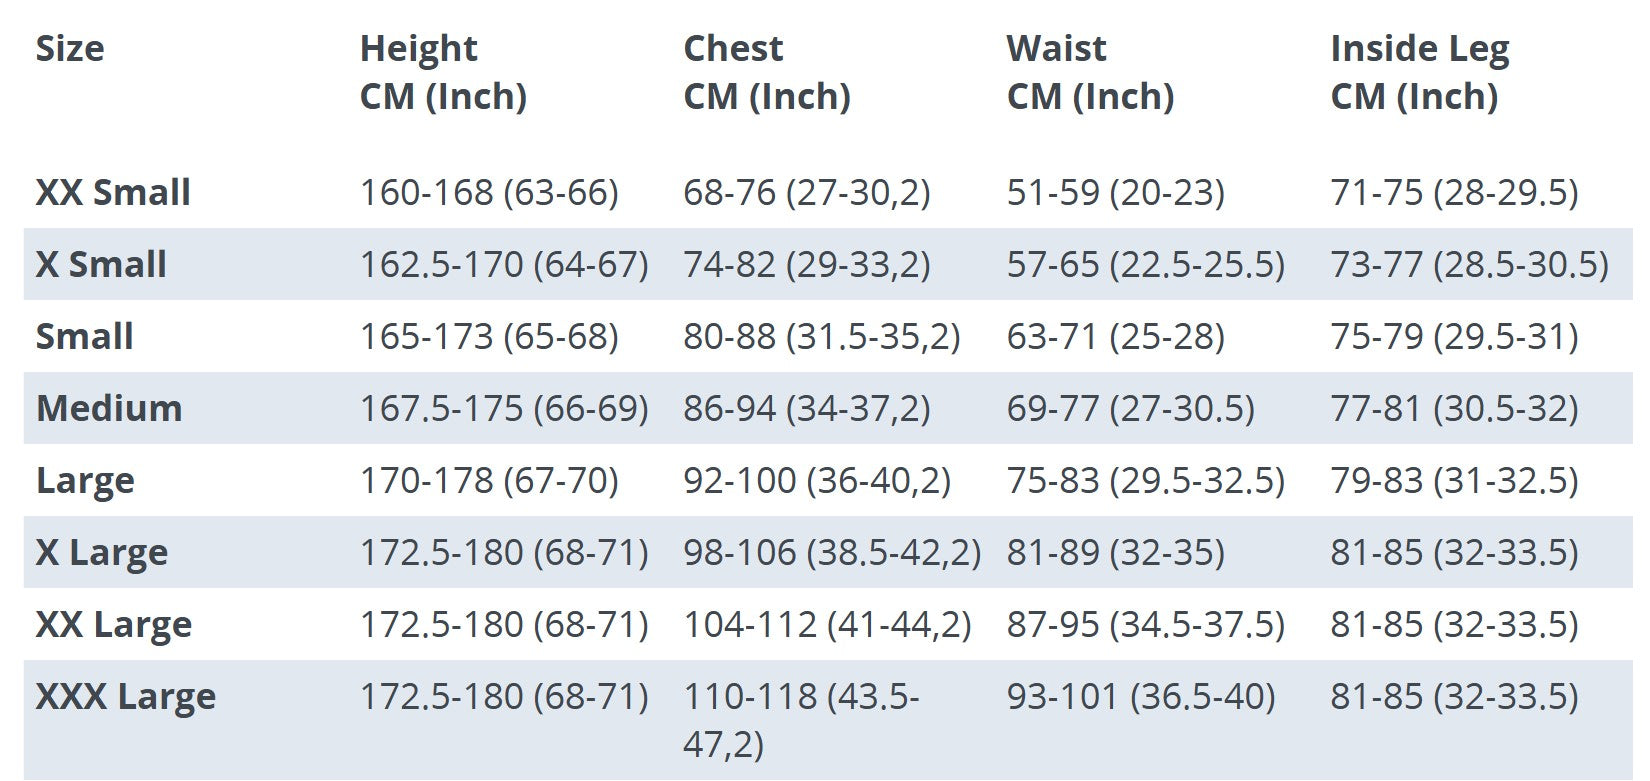Click the Chest CM (Inch) header
This screenshot has height=781, width=1650.
click(x=767, y=72)
